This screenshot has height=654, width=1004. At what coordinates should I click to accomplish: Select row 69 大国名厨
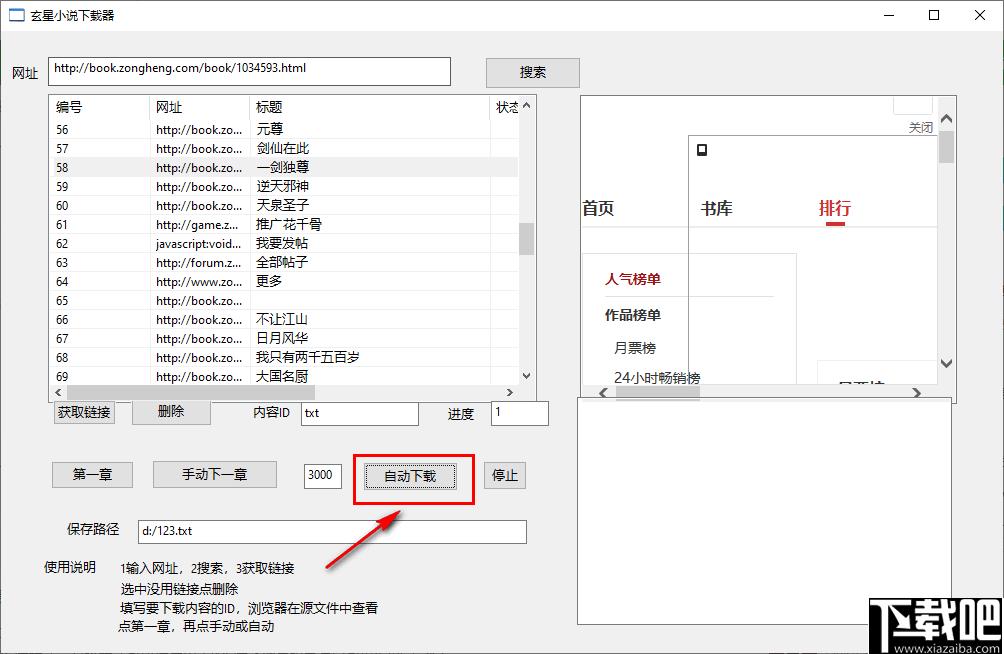pyautogui.click(x=284, y=377)
